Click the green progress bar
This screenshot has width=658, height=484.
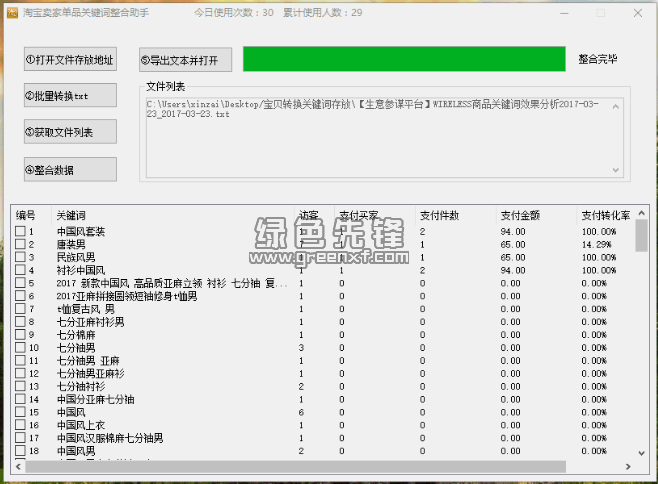[404, 59]
